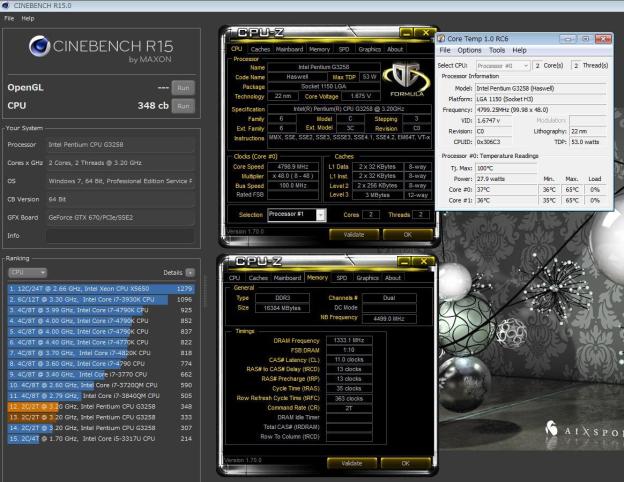The image size is (624, 482).
Task: Open the Core Temp Options menu
Action: pos(468,50)
